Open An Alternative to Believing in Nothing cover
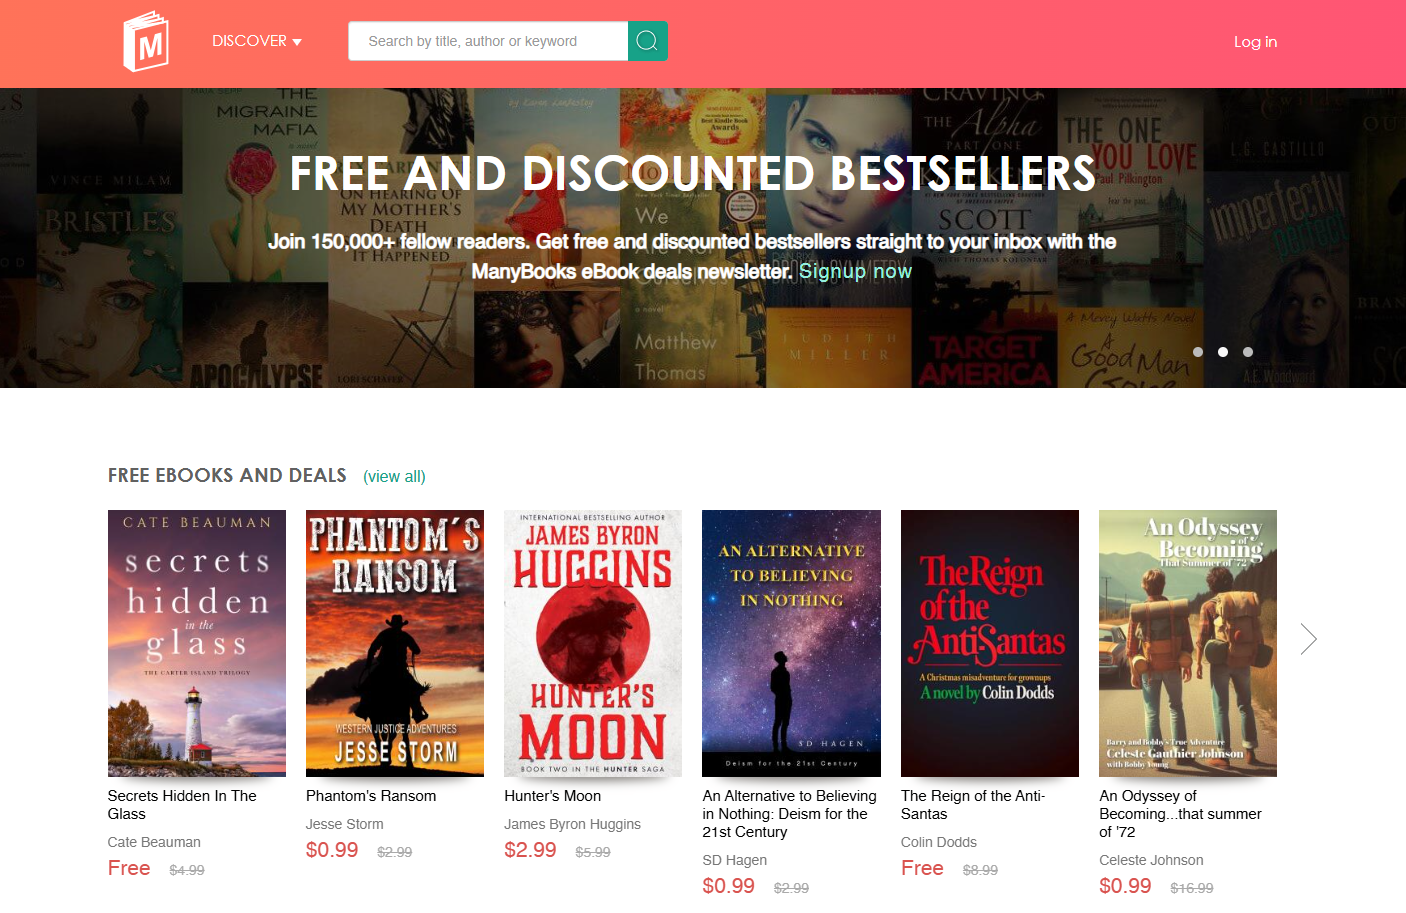The image size is (1406, 913). [x=791, y=643]
